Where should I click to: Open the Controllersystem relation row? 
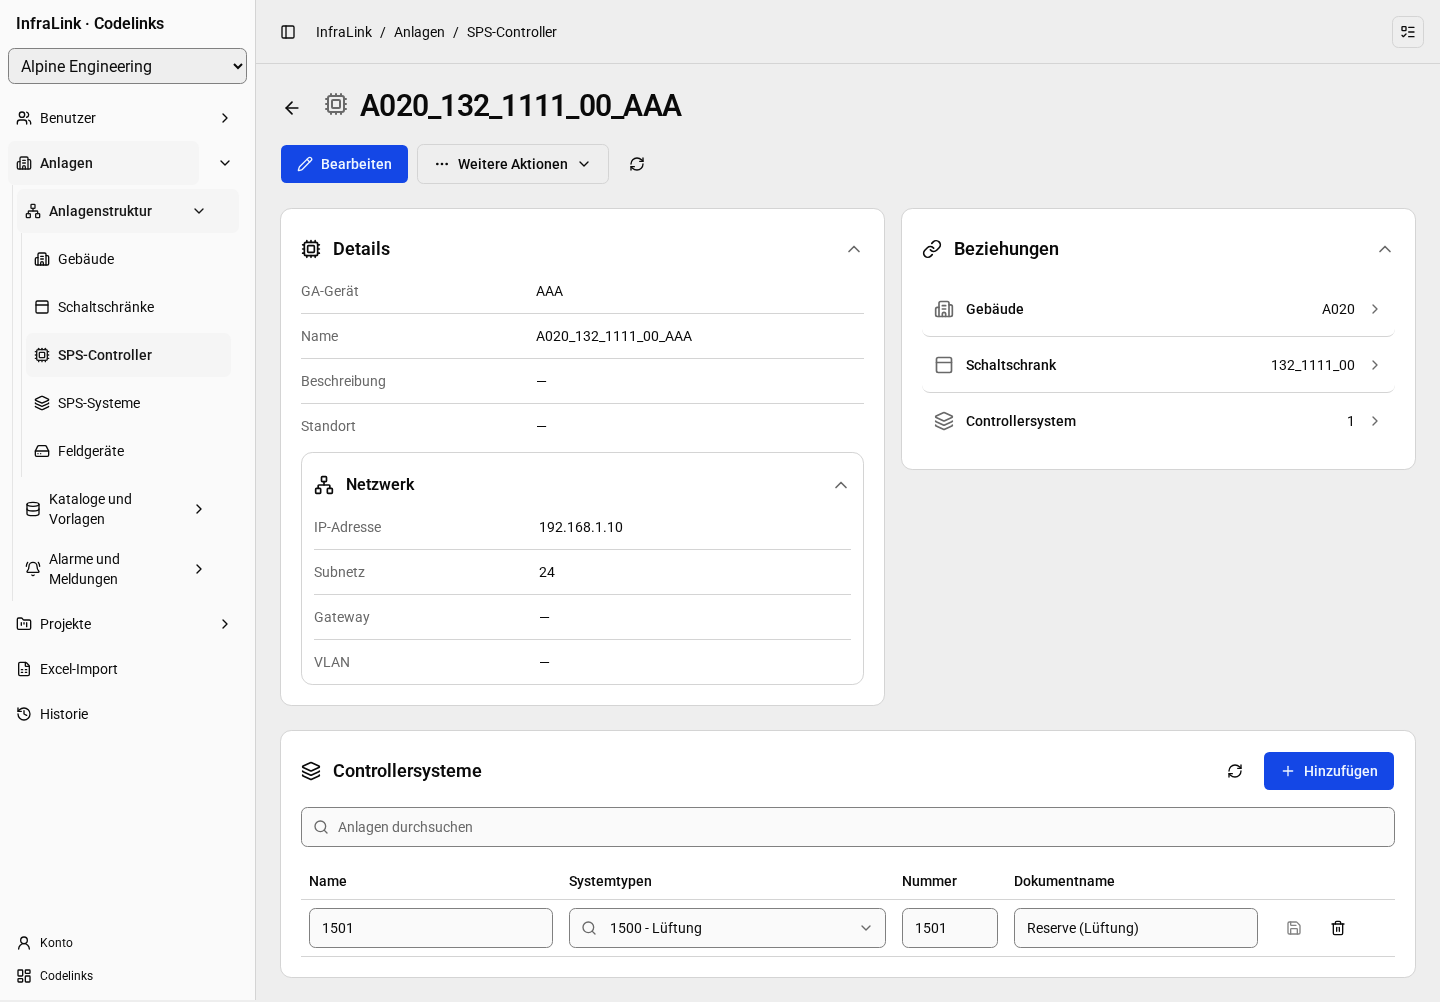[1158, 421]
